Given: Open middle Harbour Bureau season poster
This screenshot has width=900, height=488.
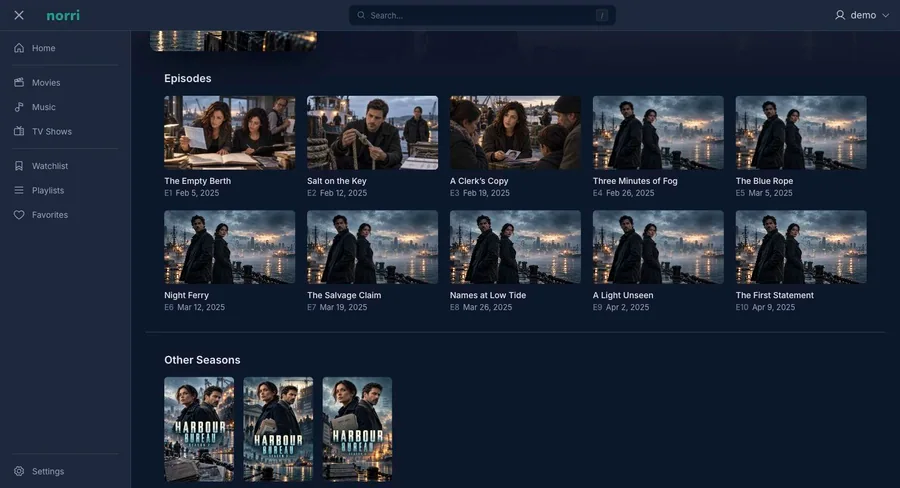Looking at the screenshot, I should [278, 429].
